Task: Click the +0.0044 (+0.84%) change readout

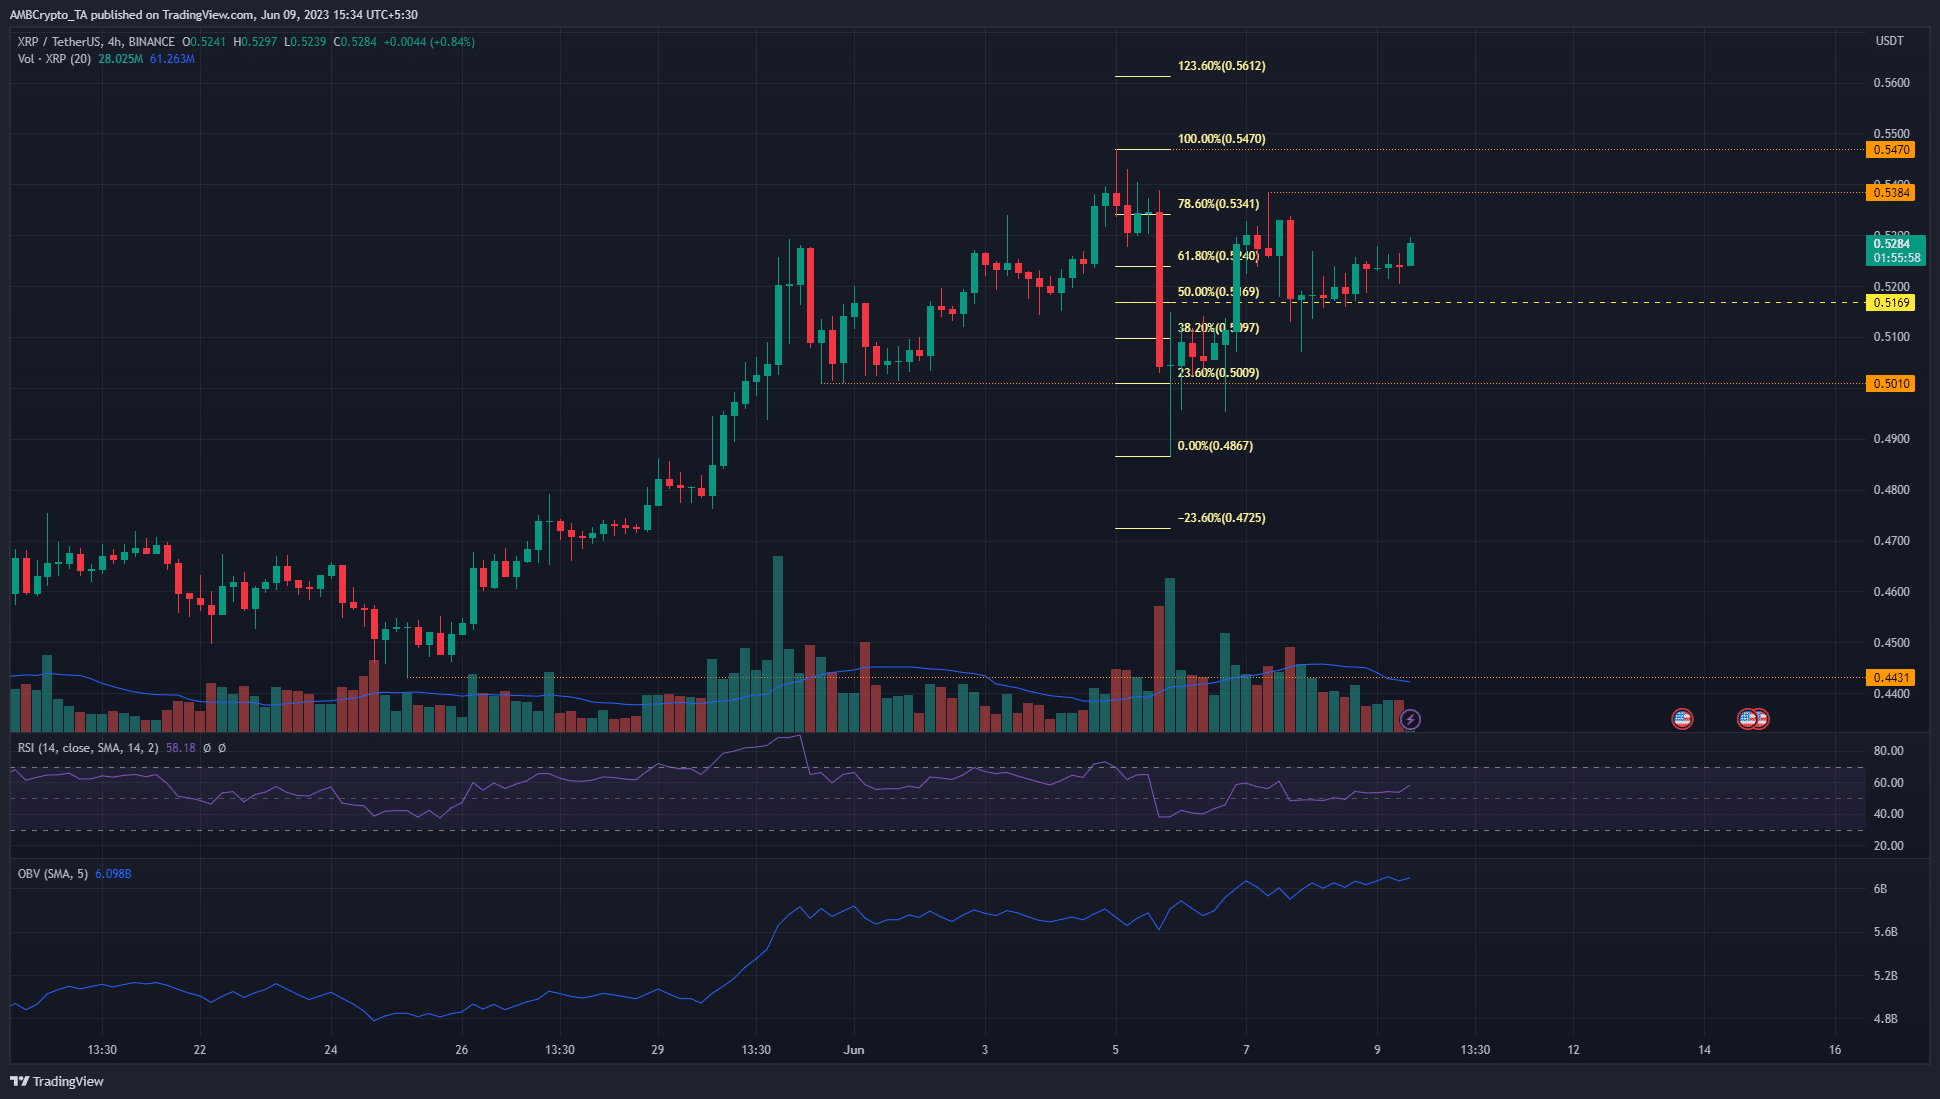Action: 429,42
